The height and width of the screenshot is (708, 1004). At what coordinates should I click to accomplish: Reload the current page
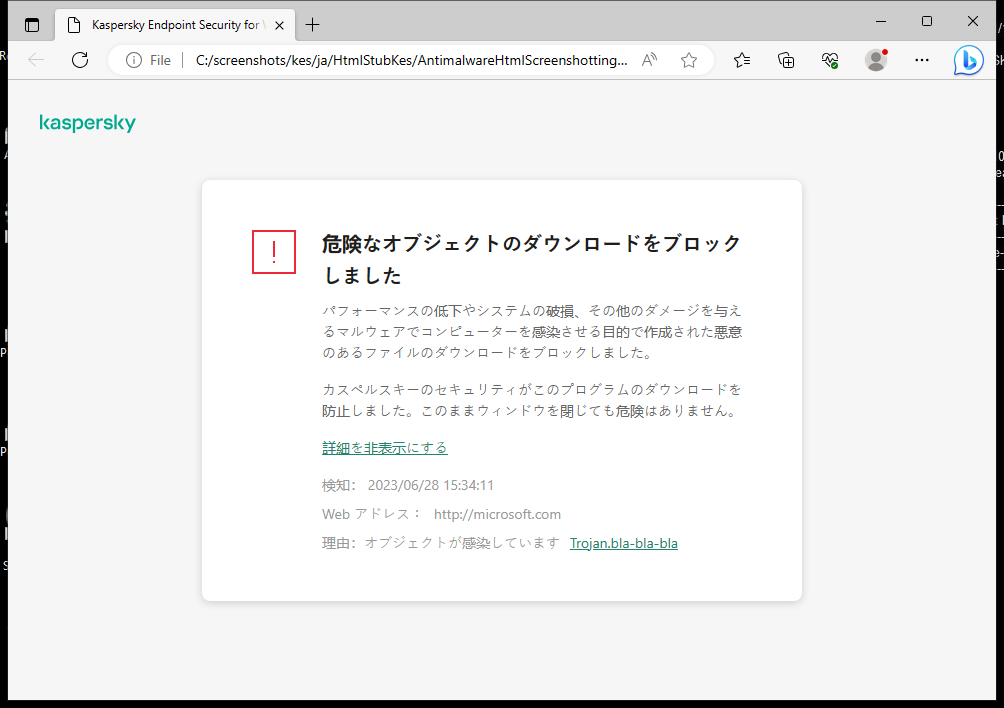[x=80, y=60]
